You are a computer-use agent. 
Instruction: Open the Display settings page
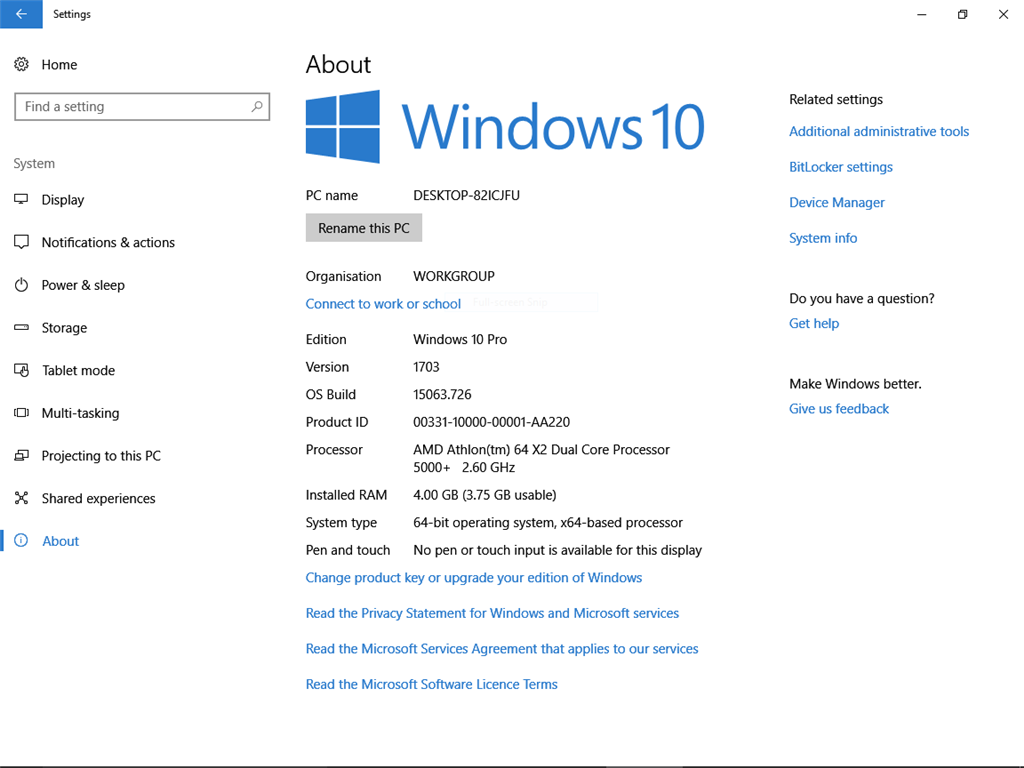63,200
